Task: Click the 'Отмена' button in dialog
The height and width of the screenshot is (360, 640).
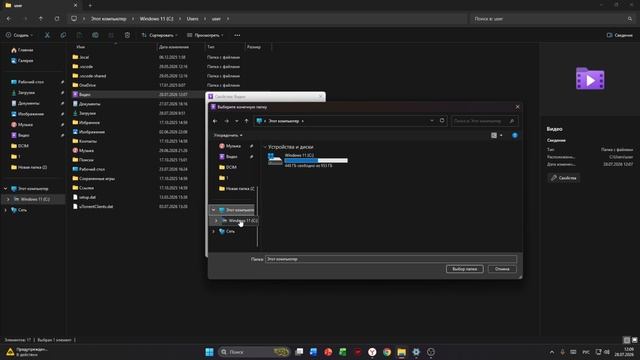Action: tap(502, 269)
